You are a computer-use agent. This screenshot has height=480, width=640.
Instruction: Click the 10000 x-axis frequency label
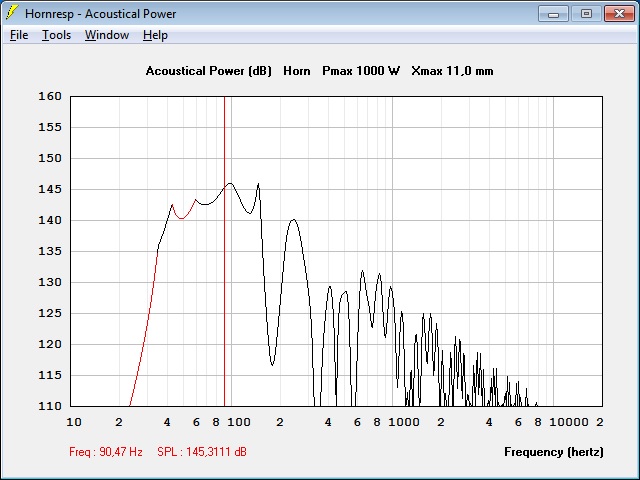click(x=569, y=422)
